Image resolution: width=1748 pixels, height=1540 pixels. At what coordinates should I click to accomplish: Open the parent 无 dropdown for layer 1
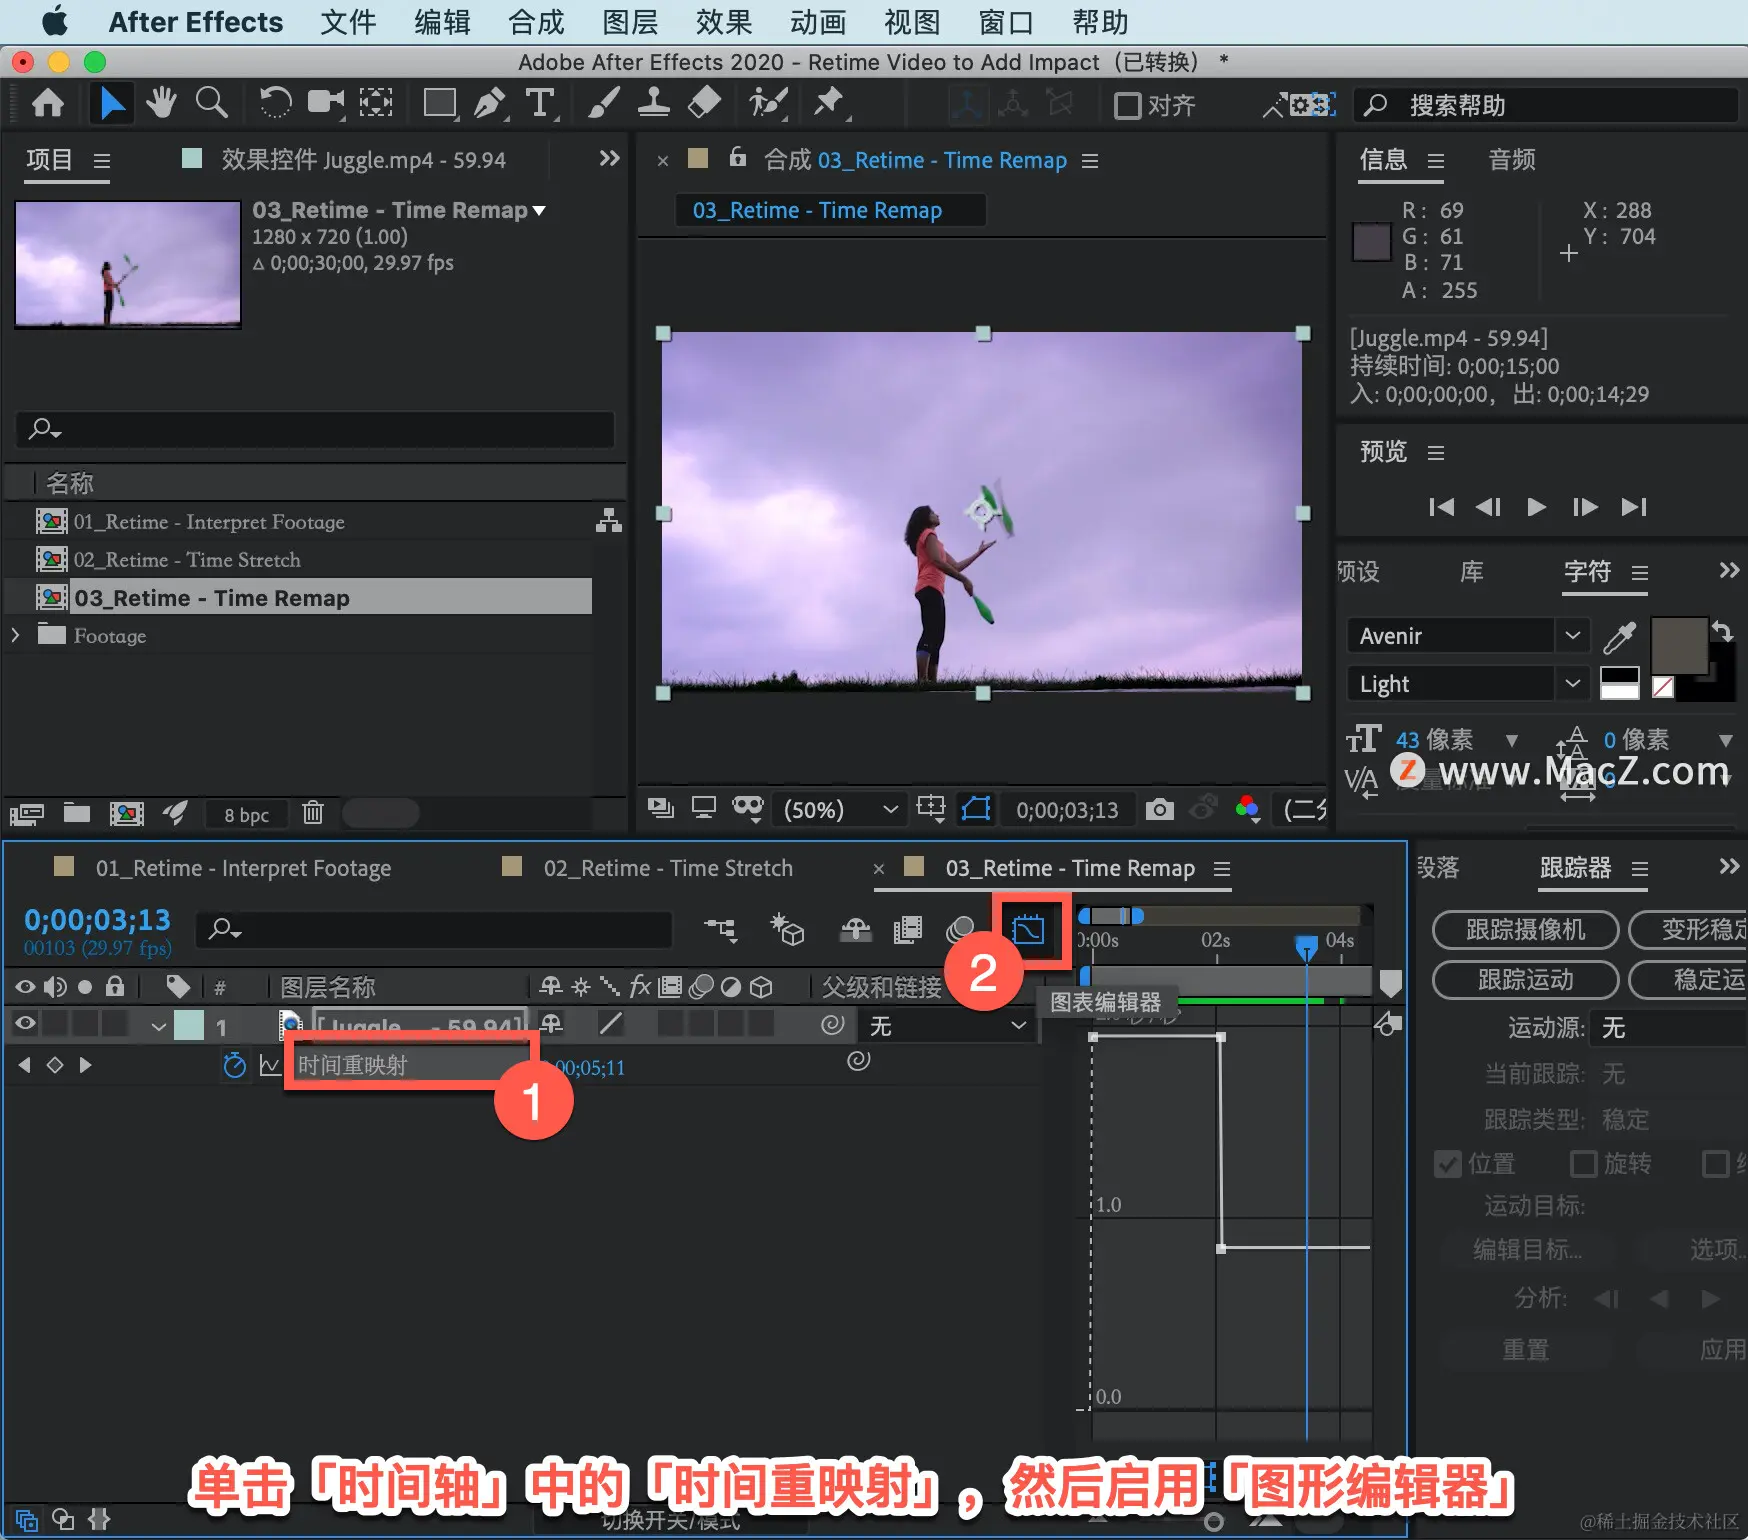point(947,1026)
